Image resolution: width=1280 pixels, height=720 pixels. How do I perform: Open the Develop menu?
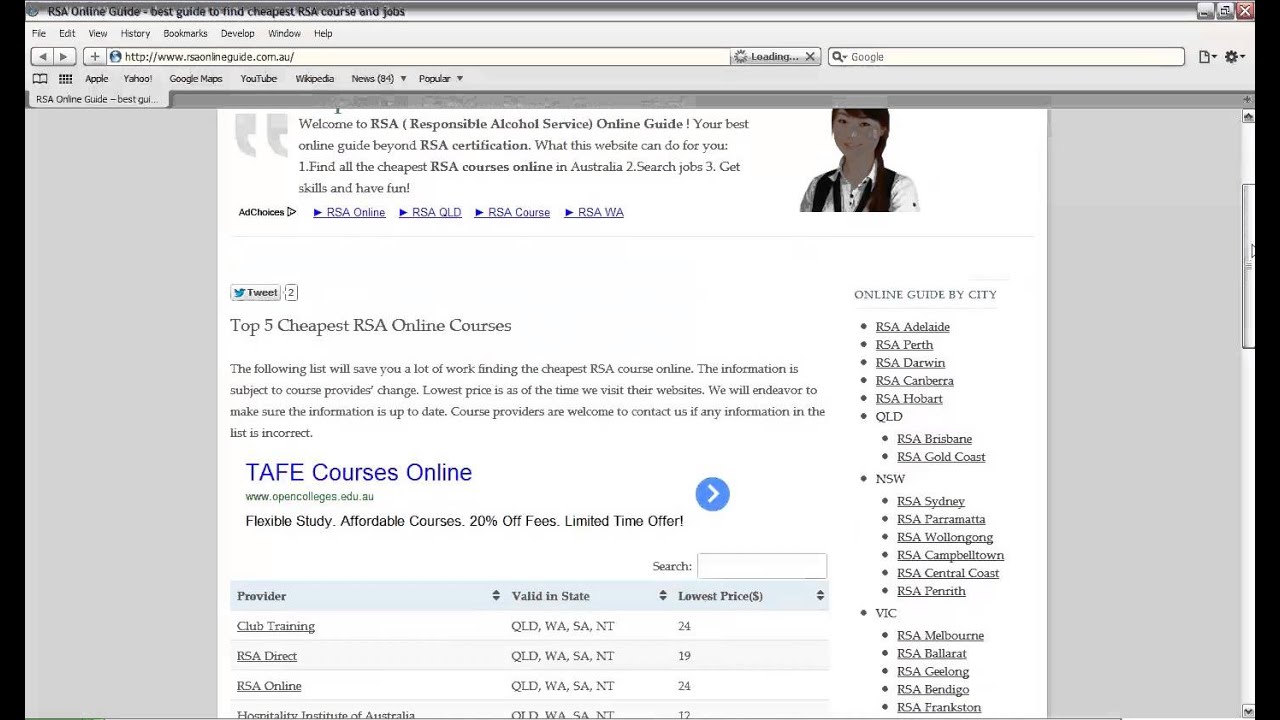[x=238, y=33]
